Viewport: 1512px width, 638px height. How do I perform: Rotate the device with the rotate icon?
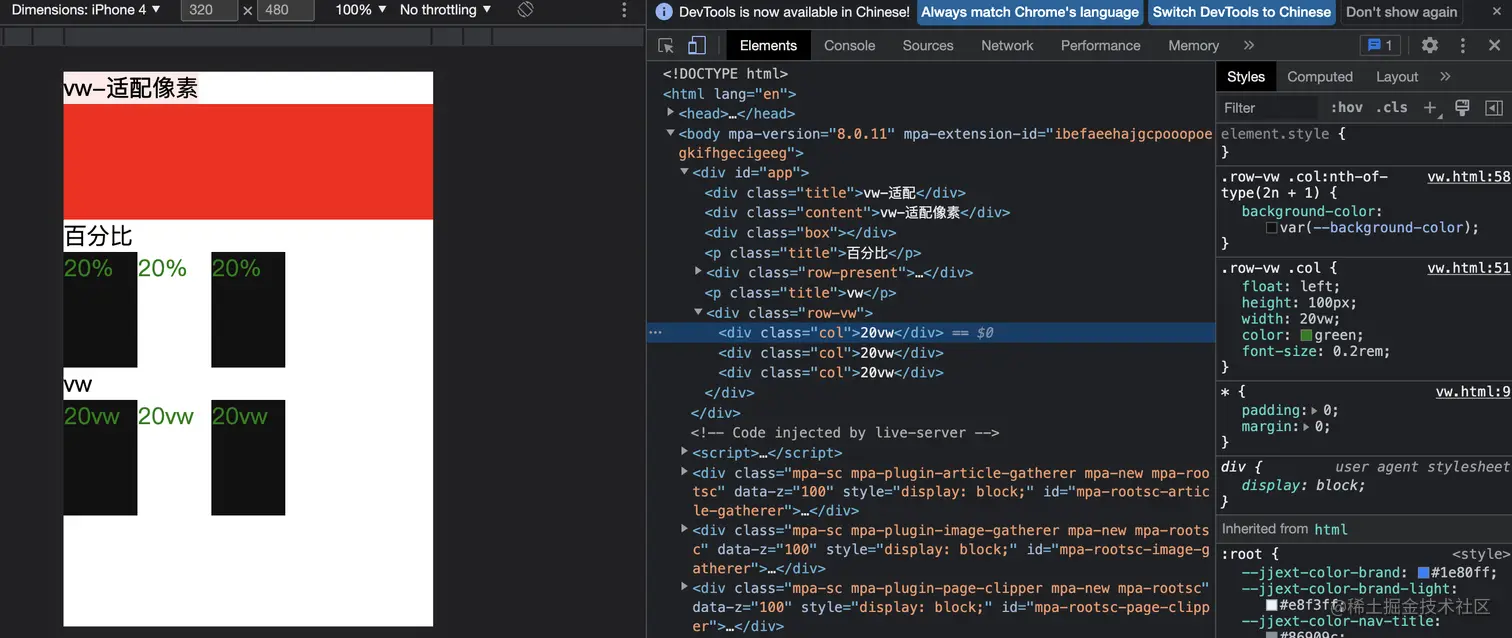pos(525,10)
